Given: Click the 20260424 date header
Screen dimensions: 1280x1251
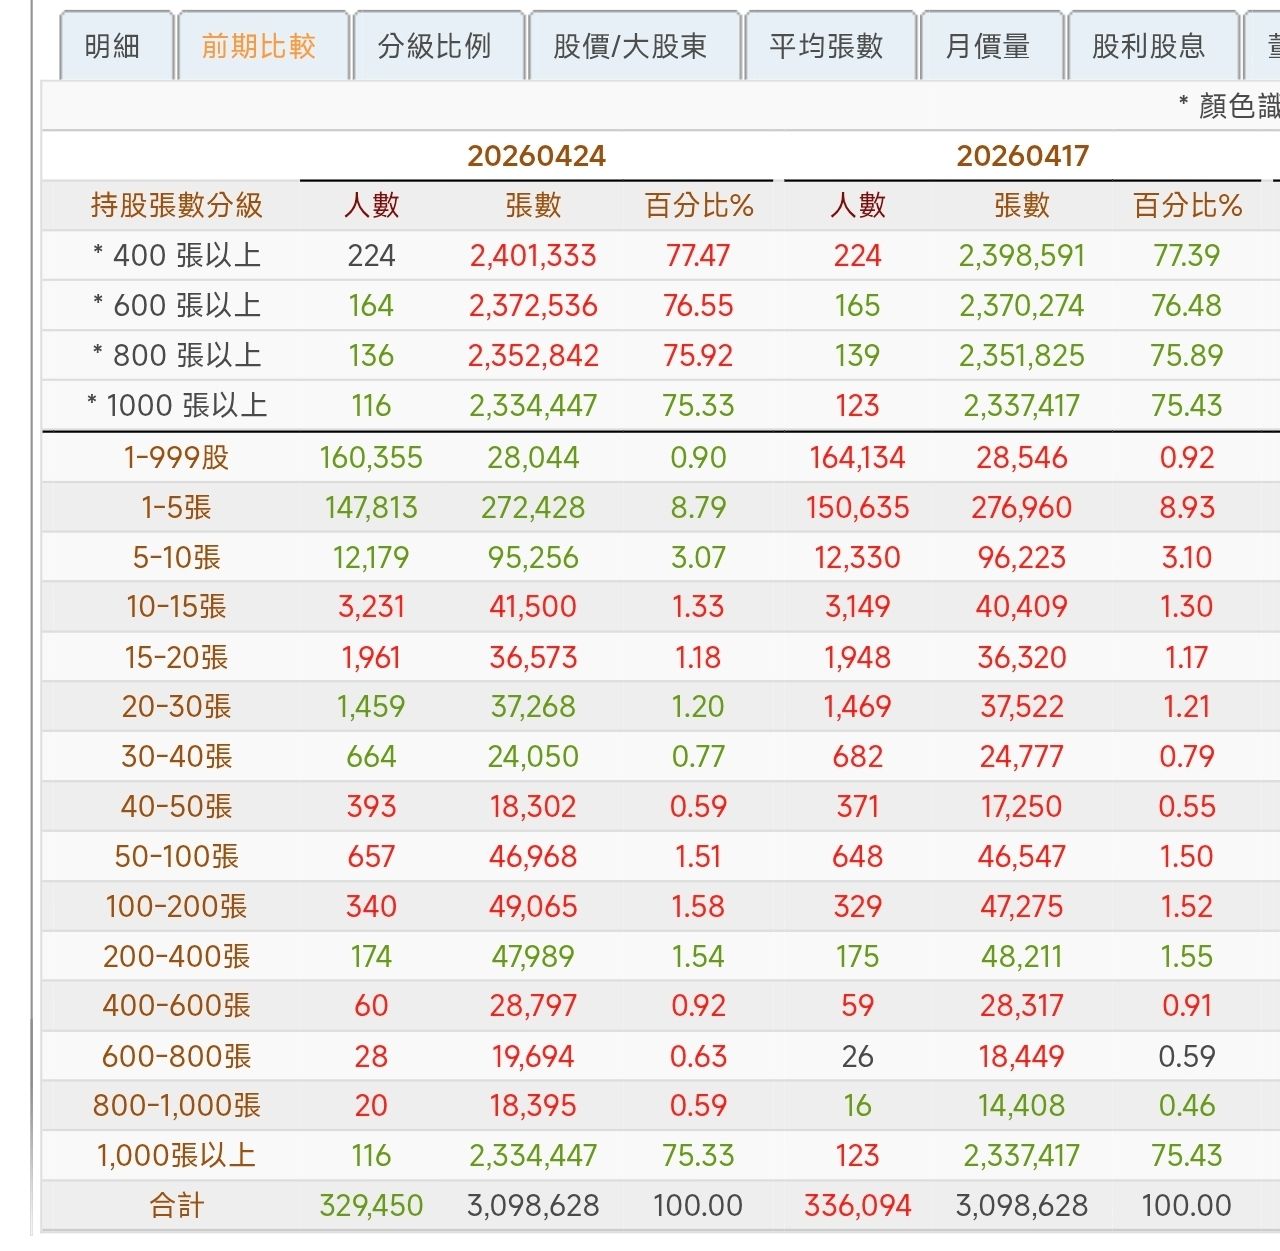Looking at the screenshot, I should pos(537,156).
